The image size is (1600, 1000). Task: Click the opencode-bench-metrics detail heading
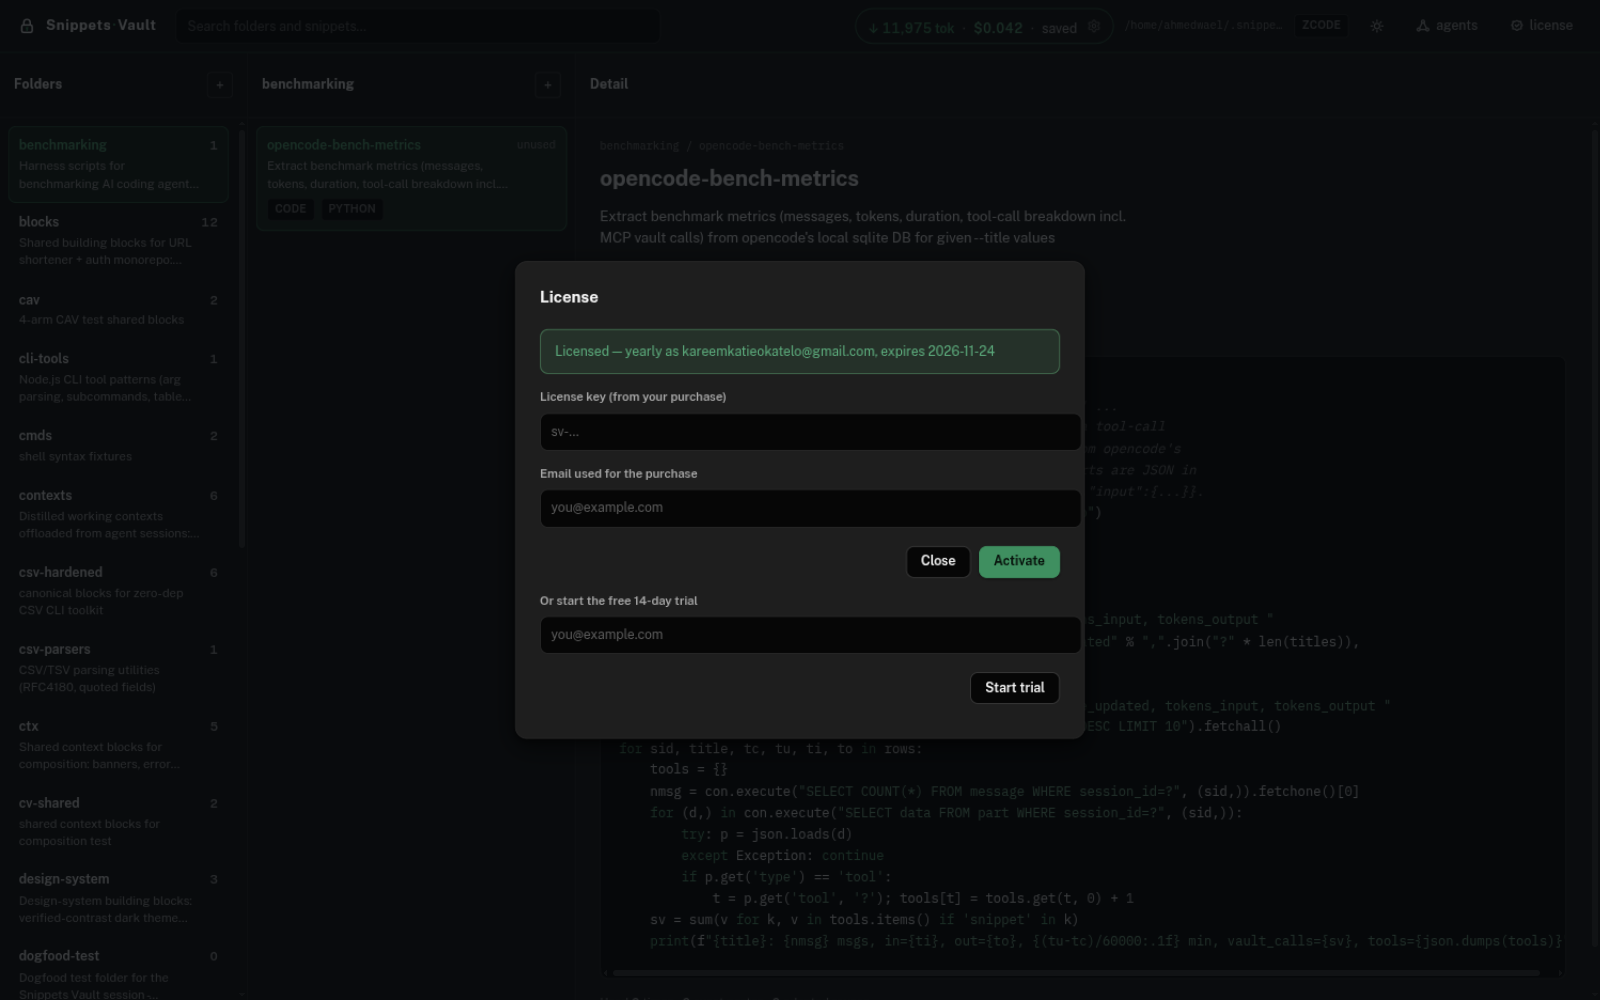[729, 179]
